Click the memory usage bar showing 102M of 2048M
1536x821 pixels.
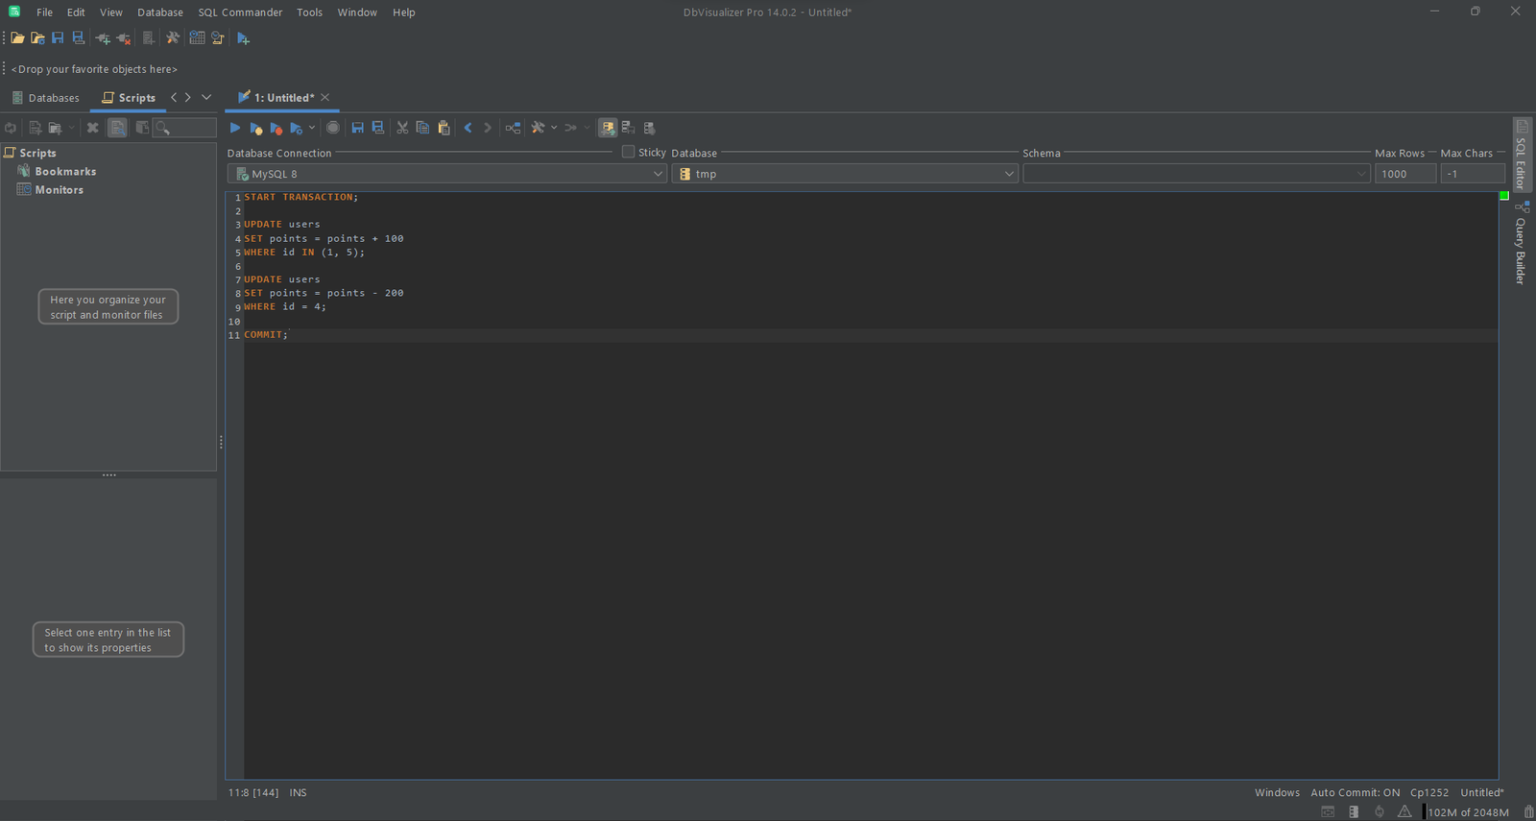1467,812
